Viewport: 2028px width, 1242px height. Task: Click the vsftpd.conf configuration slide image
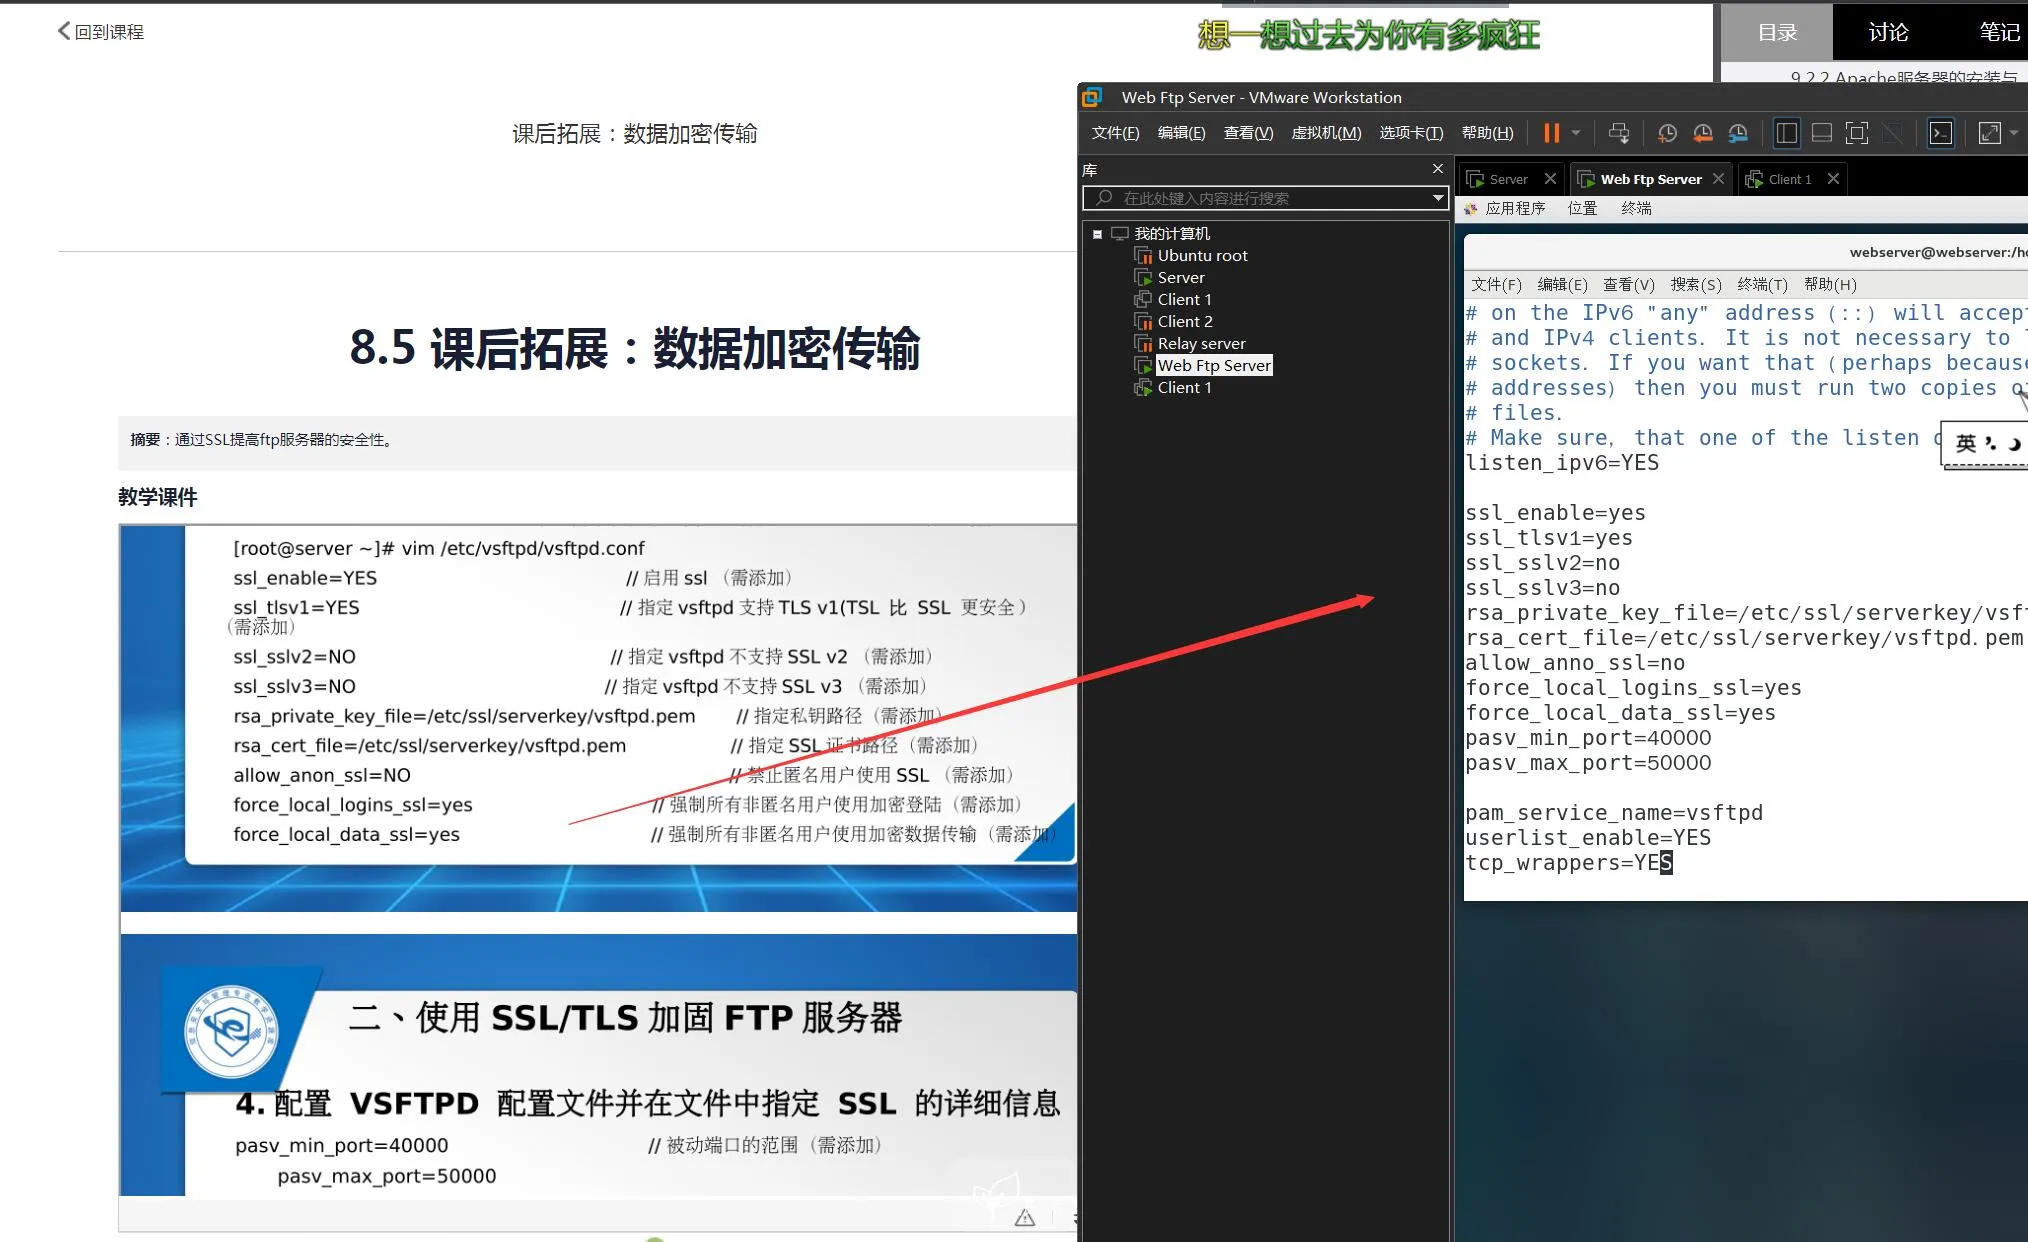click(598, 718)
